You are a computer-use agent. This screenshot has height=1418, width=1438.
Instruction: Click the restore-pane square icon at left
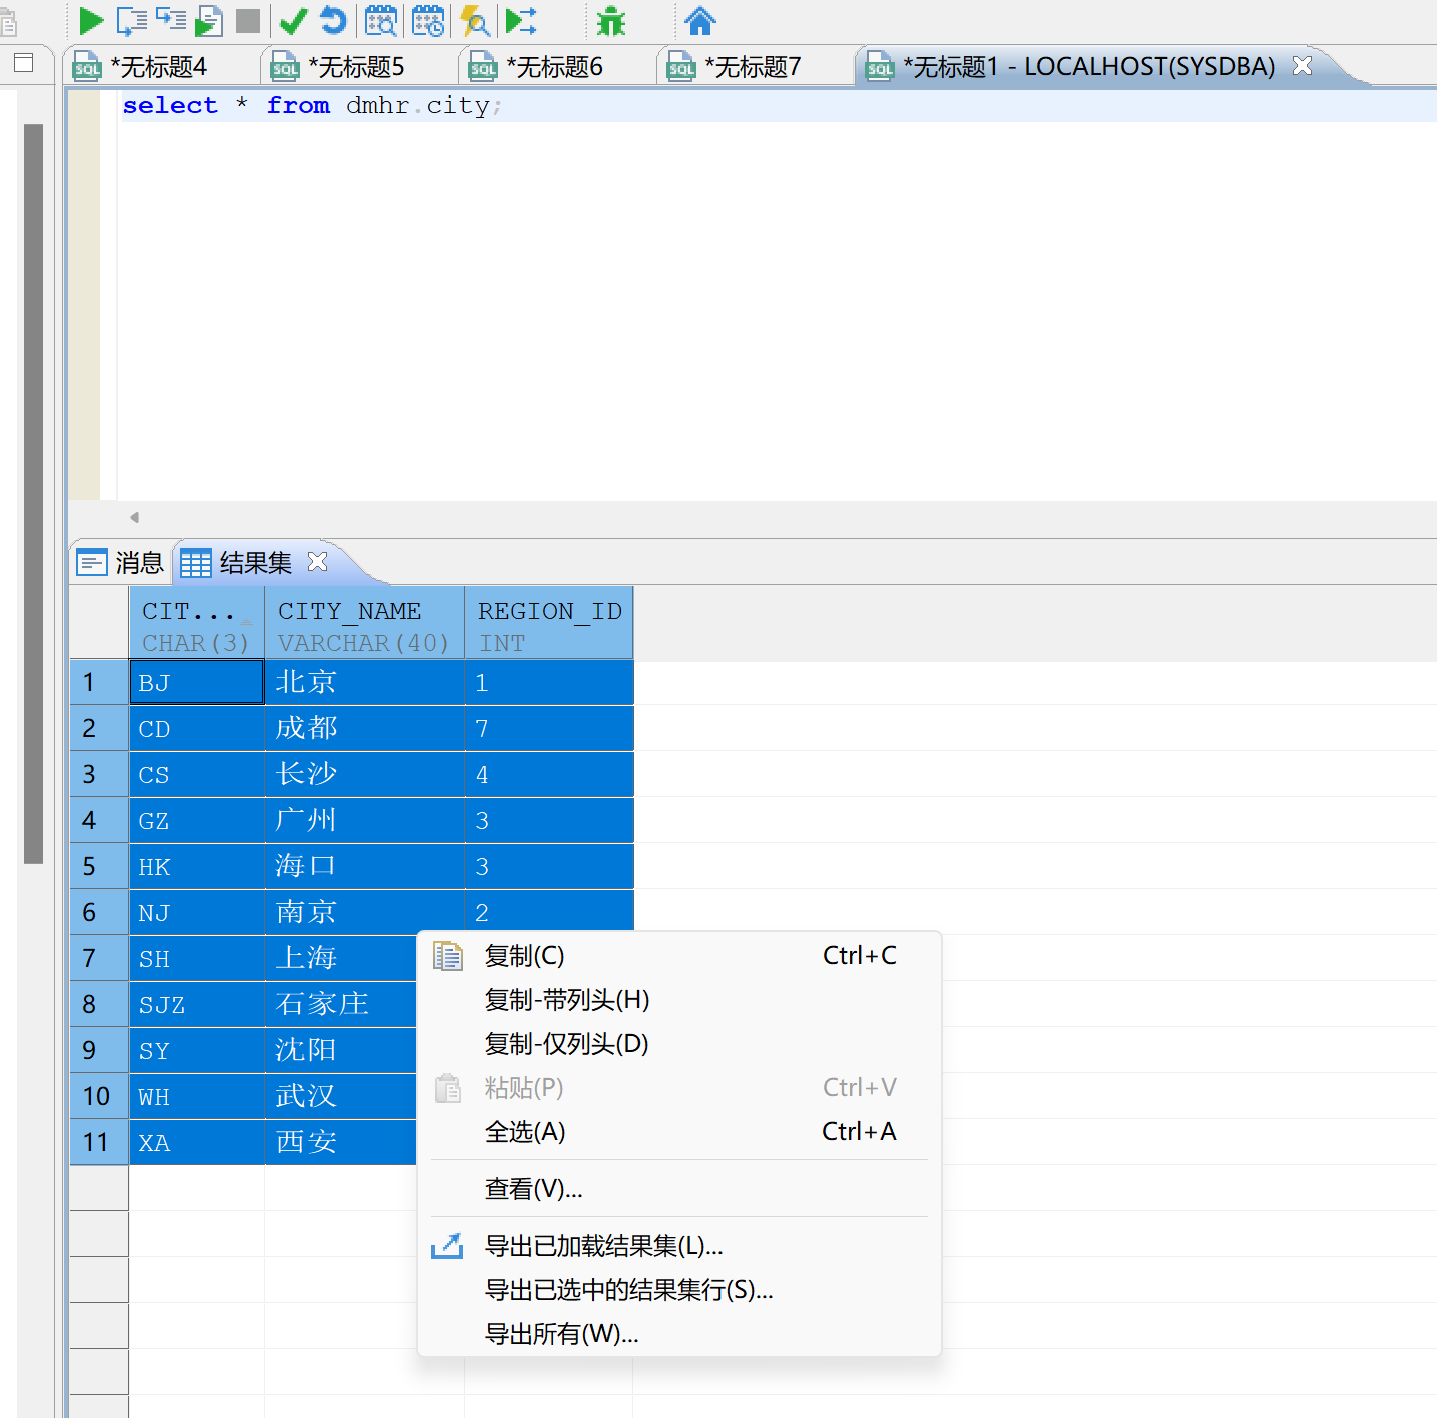(24, 63)
